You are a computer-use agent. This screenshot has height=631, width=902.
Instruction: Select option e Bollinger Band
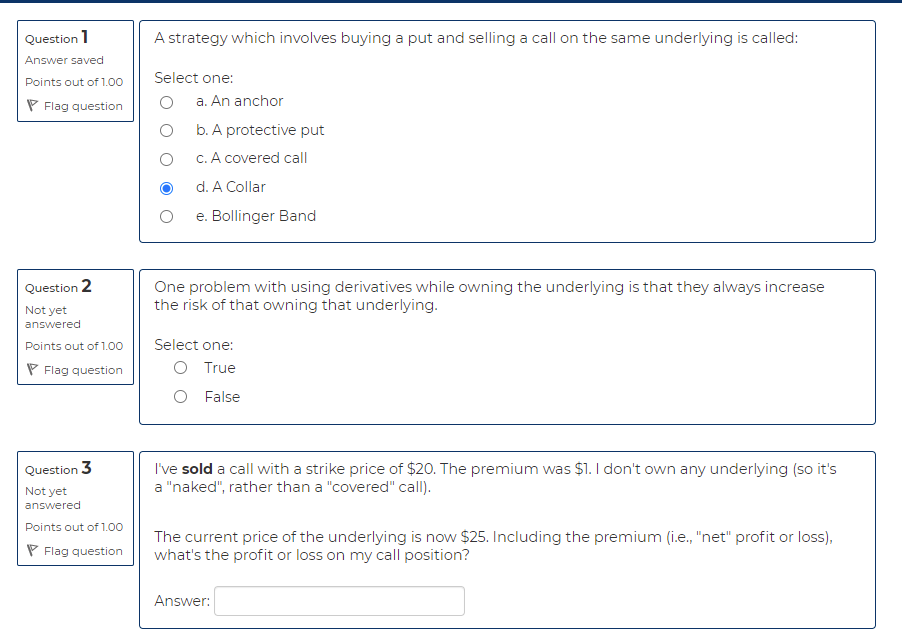166,216
